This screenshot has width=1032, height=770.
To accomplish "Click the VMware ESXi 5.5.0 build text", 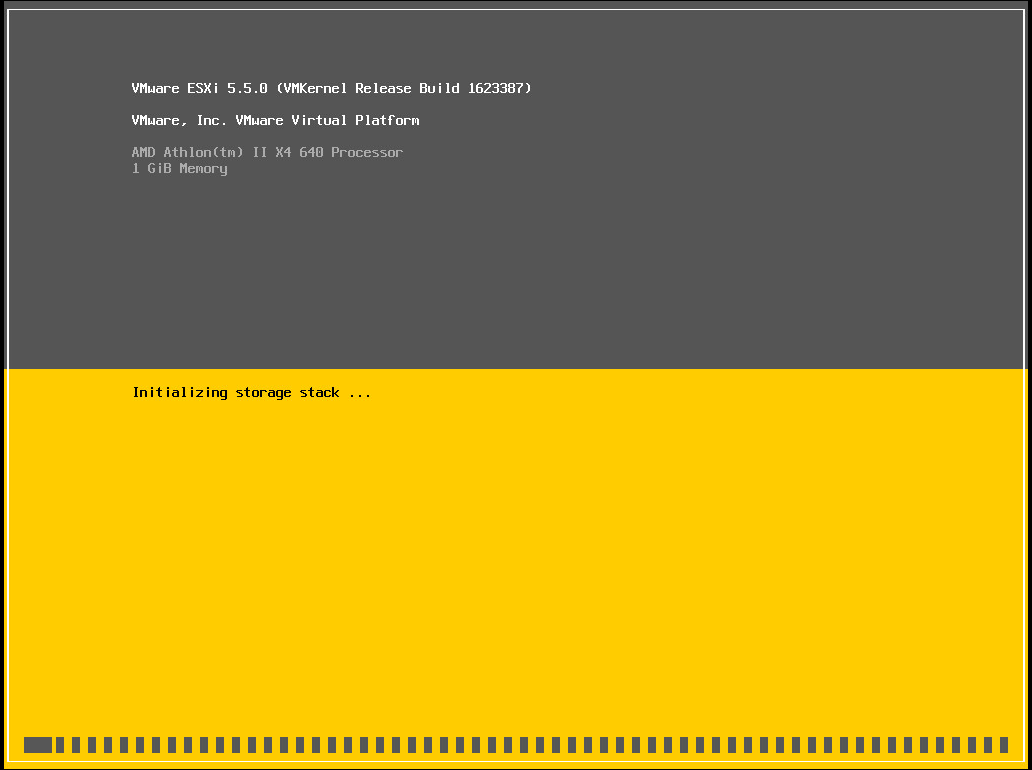I will tap(331, 88).
